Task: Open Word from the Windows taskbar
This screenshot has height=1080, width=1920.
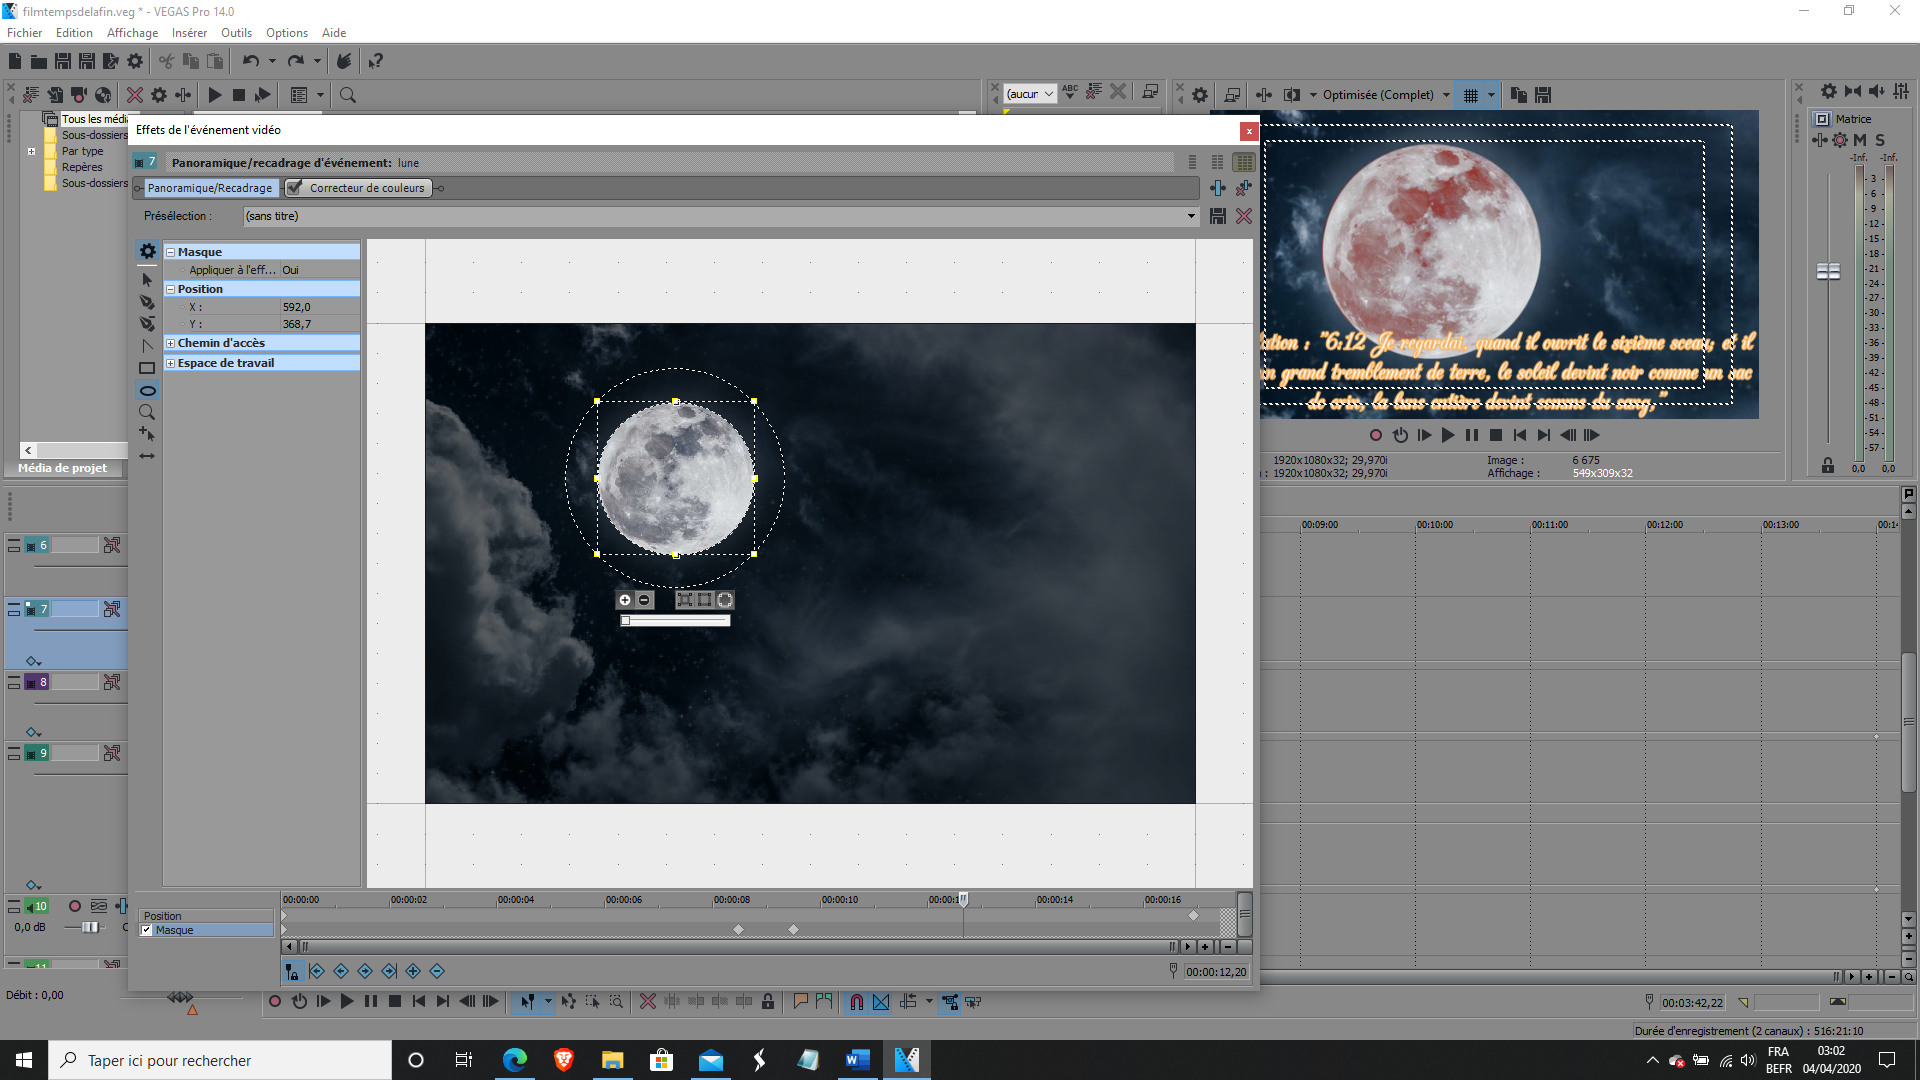Action: coord(858,1060)
